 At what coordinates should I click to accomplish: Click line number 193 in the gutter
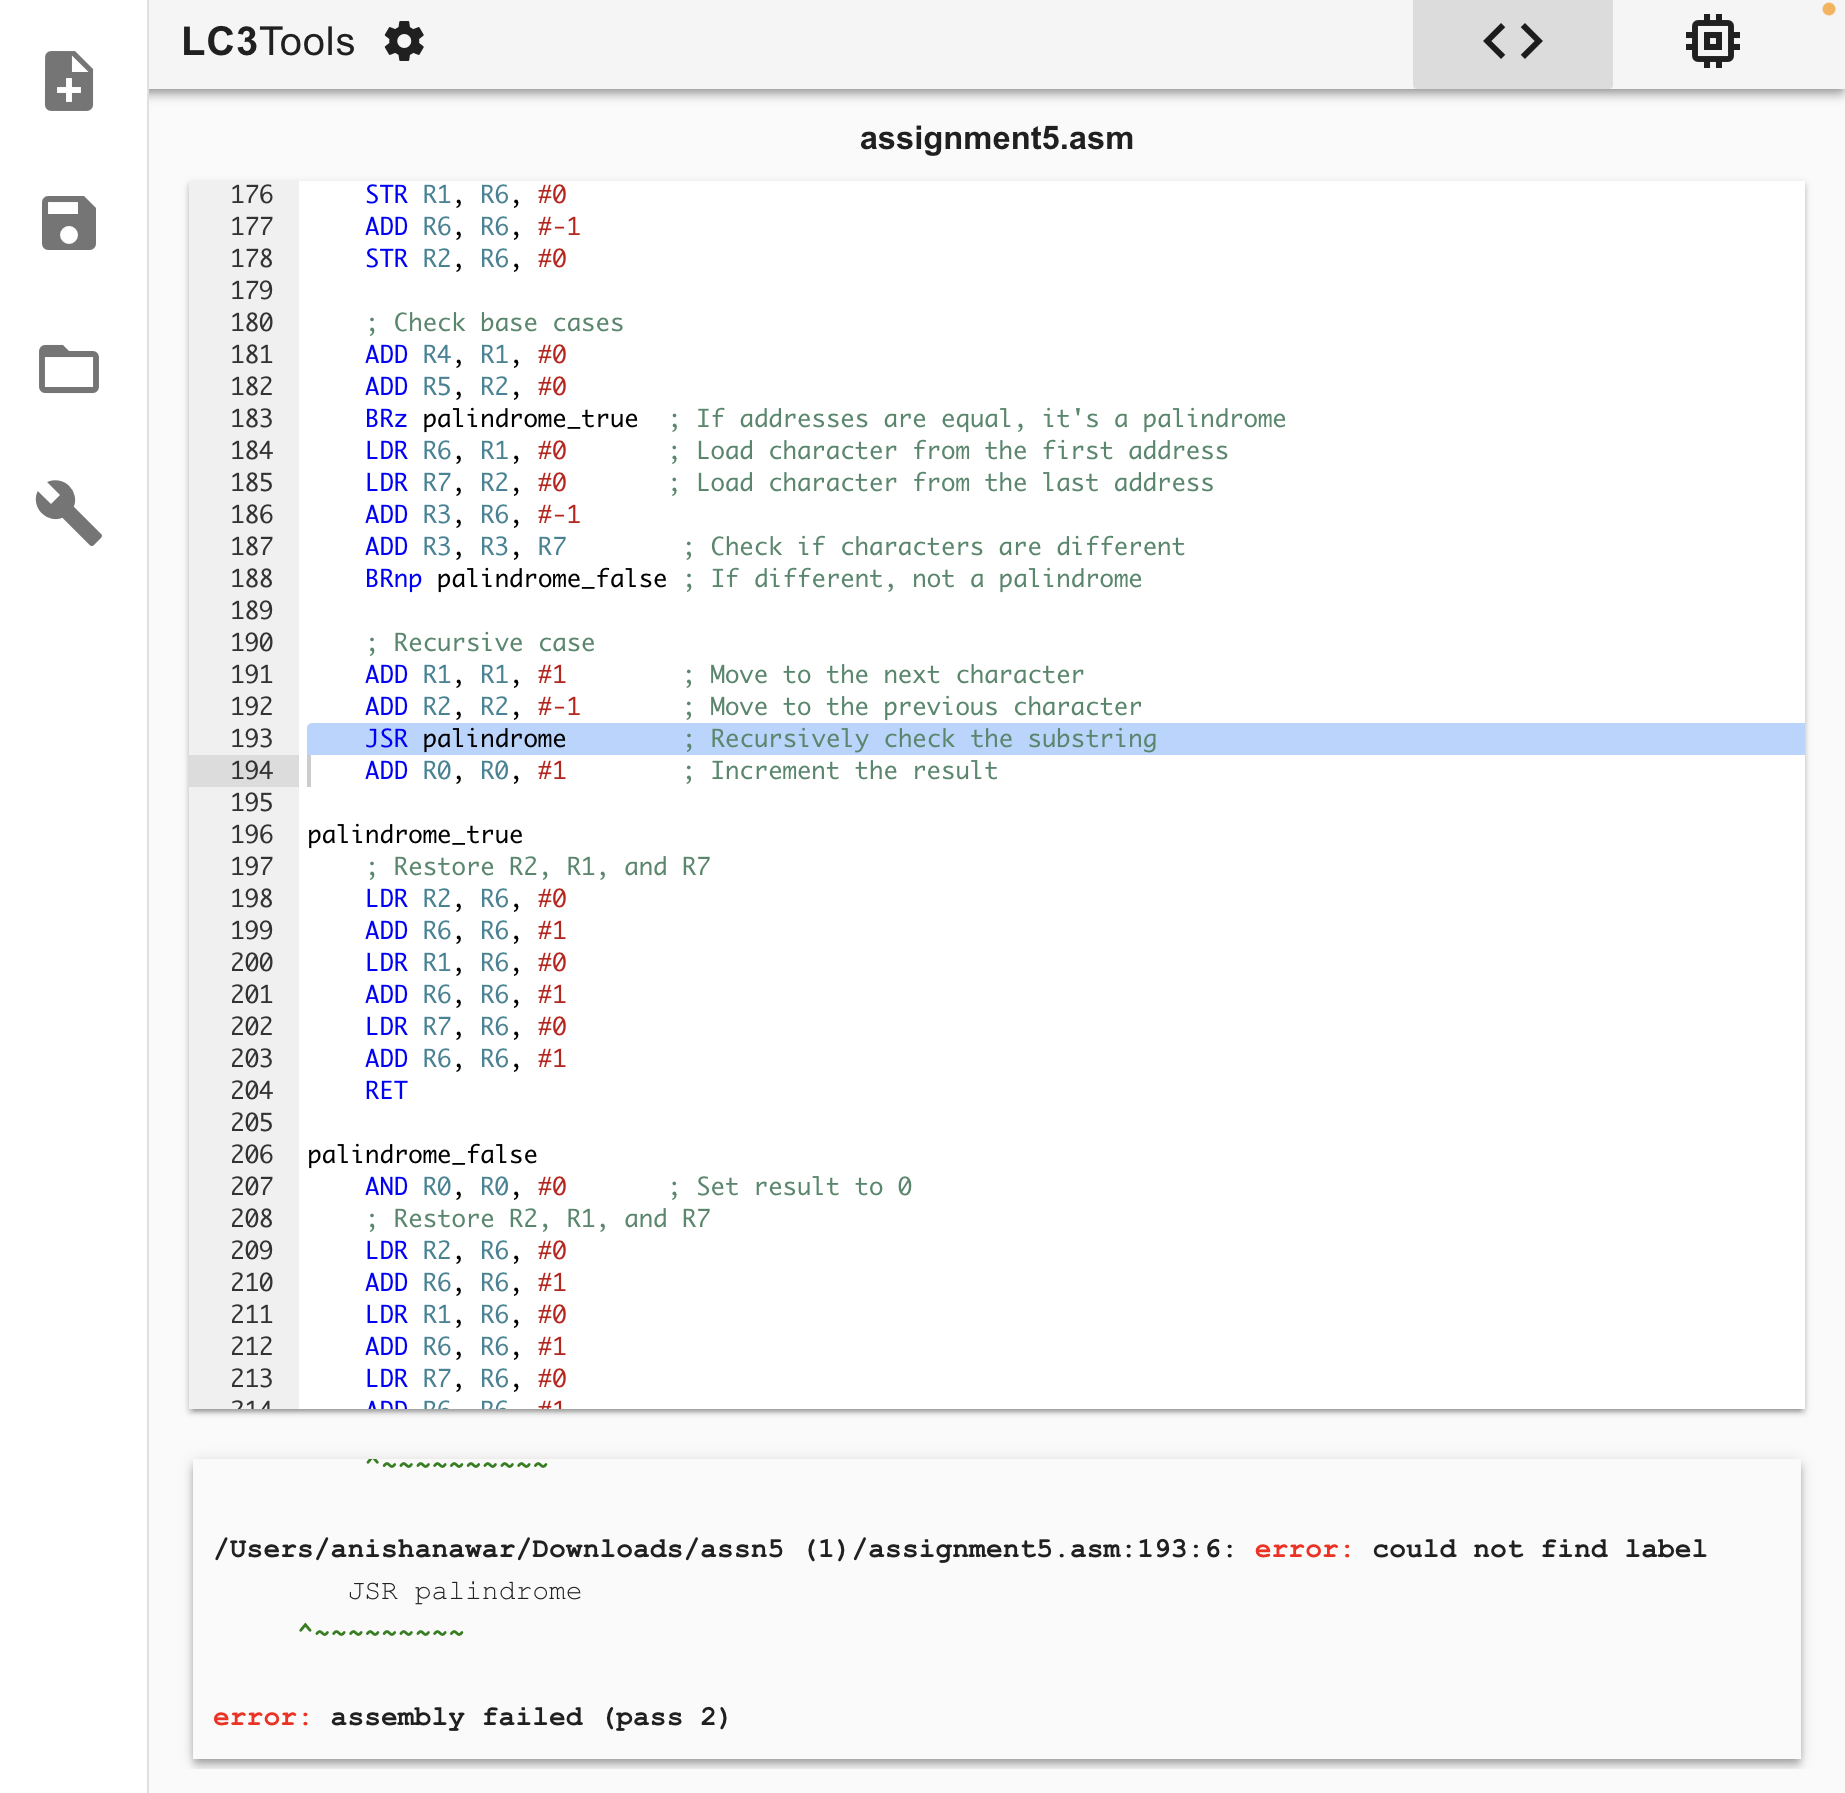coord(252,739)
